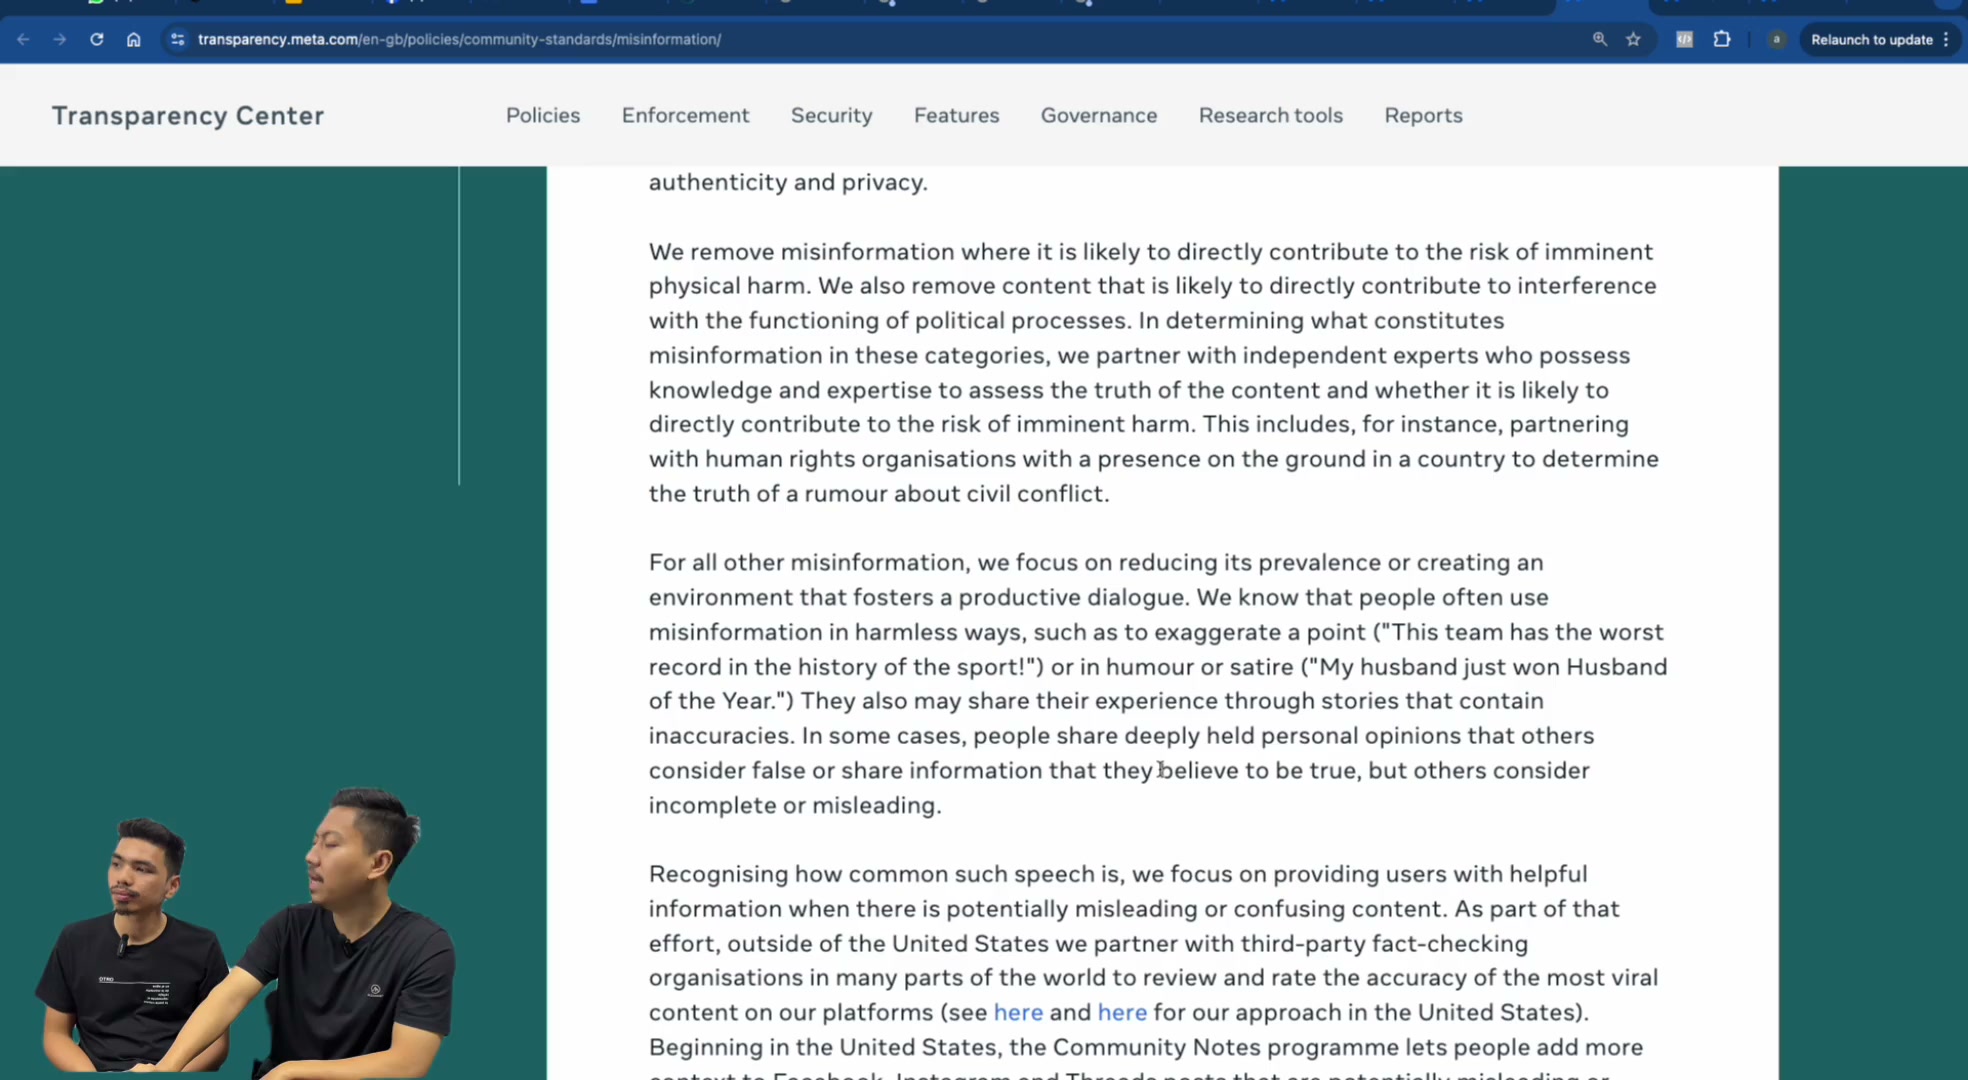The height and width of the screenshot is (1080, 1968).
Task: Click the browser forward arrow
Action: [60, 39]
